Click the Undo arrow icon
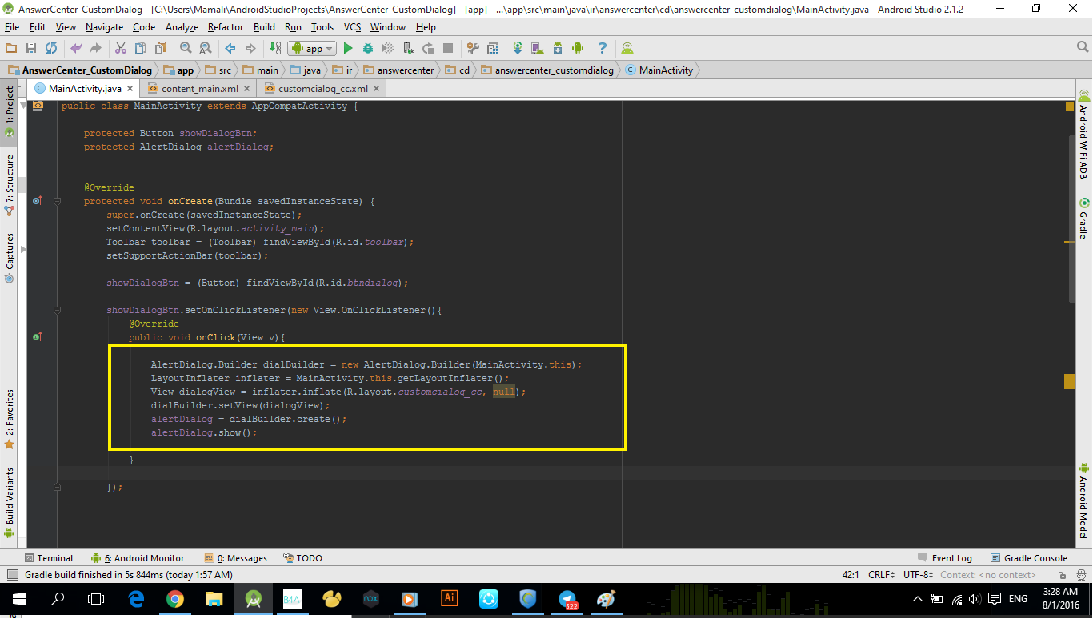This screenshot has width=1092, height=618. click(77, 48)
